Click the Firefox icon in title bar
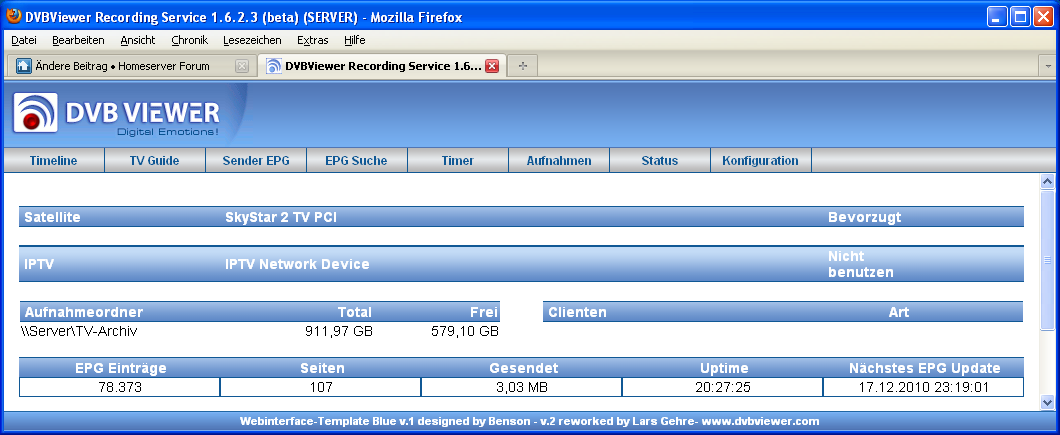Image resolution: width=1060 pixels, height=435 pixels. coord(14,16)
